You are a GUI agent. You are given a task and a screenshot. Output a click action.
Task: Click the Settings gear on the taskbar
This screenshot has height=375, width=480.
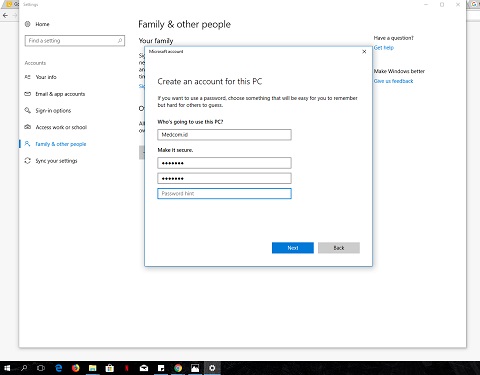(x=212, y=368)
